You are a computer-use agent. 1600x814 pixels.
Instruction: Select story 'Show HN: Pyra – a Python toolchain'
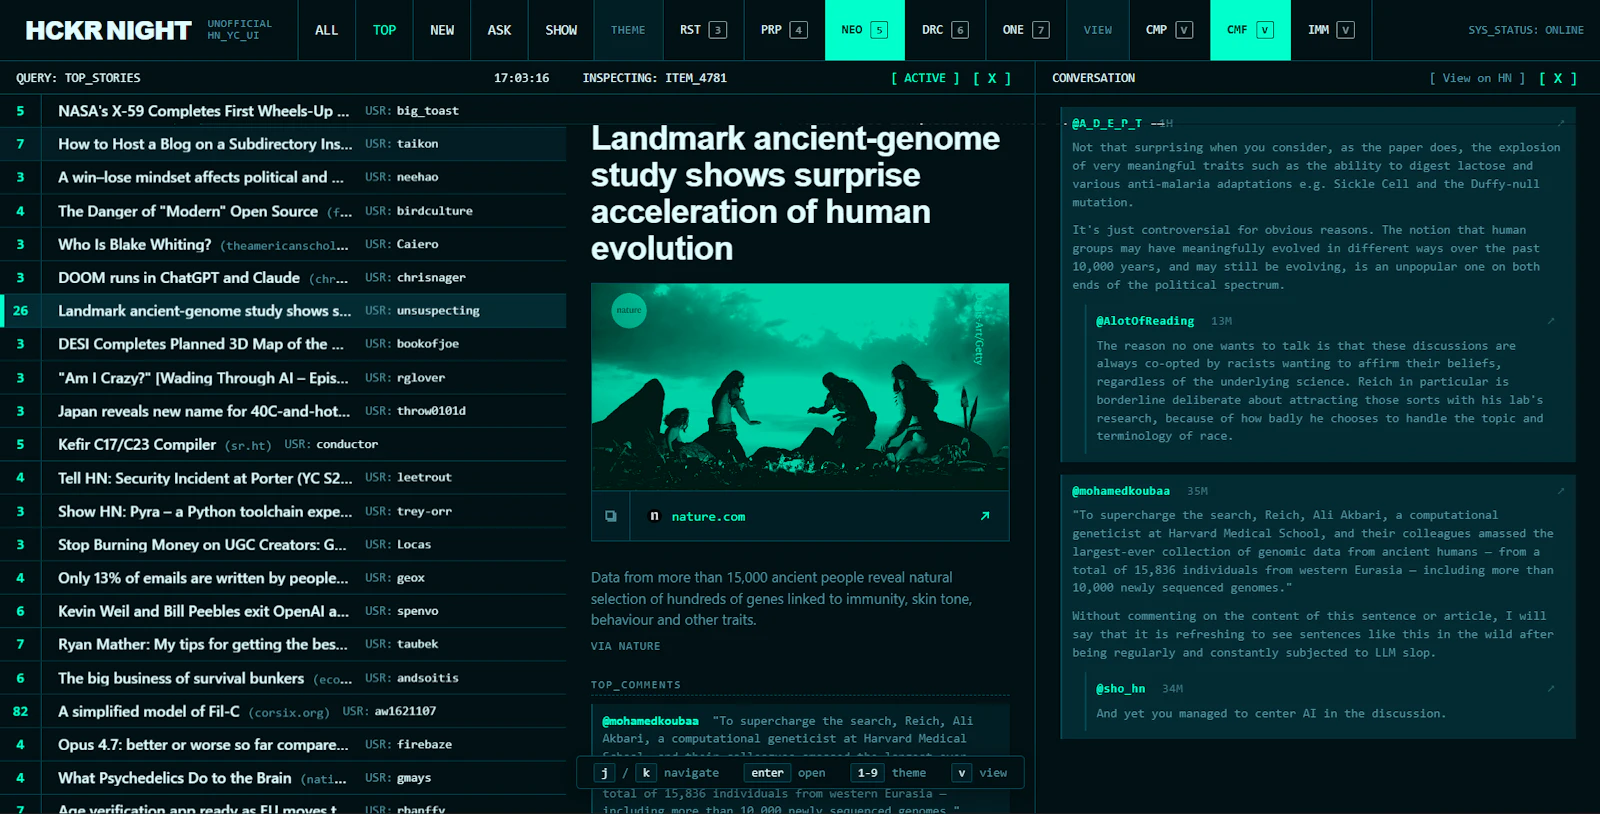pos(283,511)
